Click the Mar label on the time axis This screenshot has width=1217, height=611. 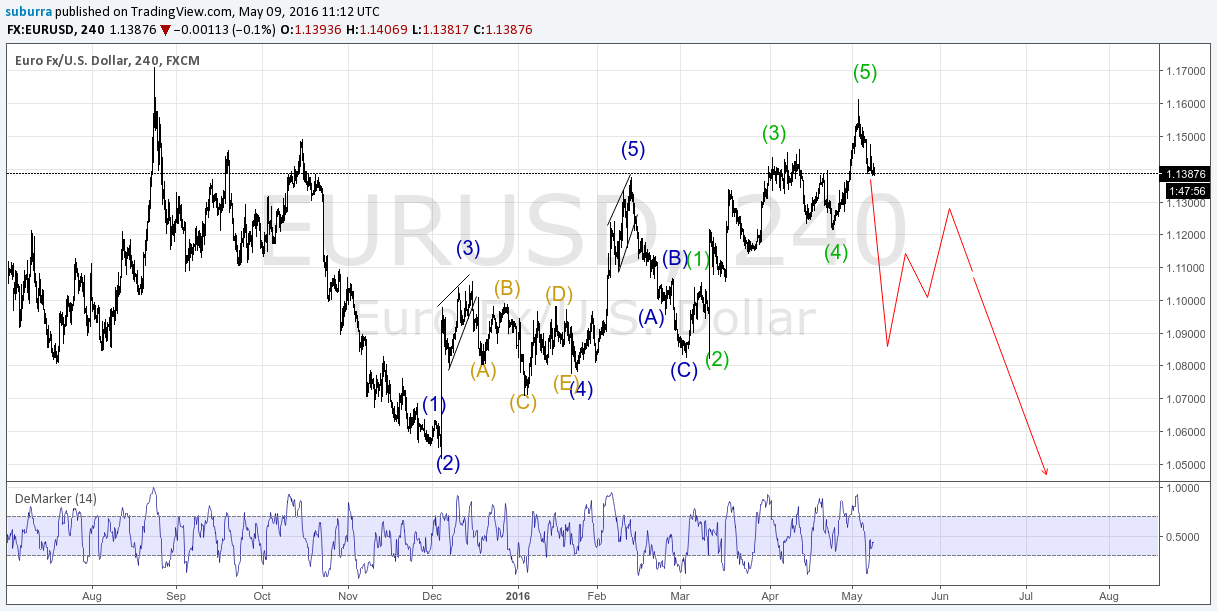click(681, 595)
